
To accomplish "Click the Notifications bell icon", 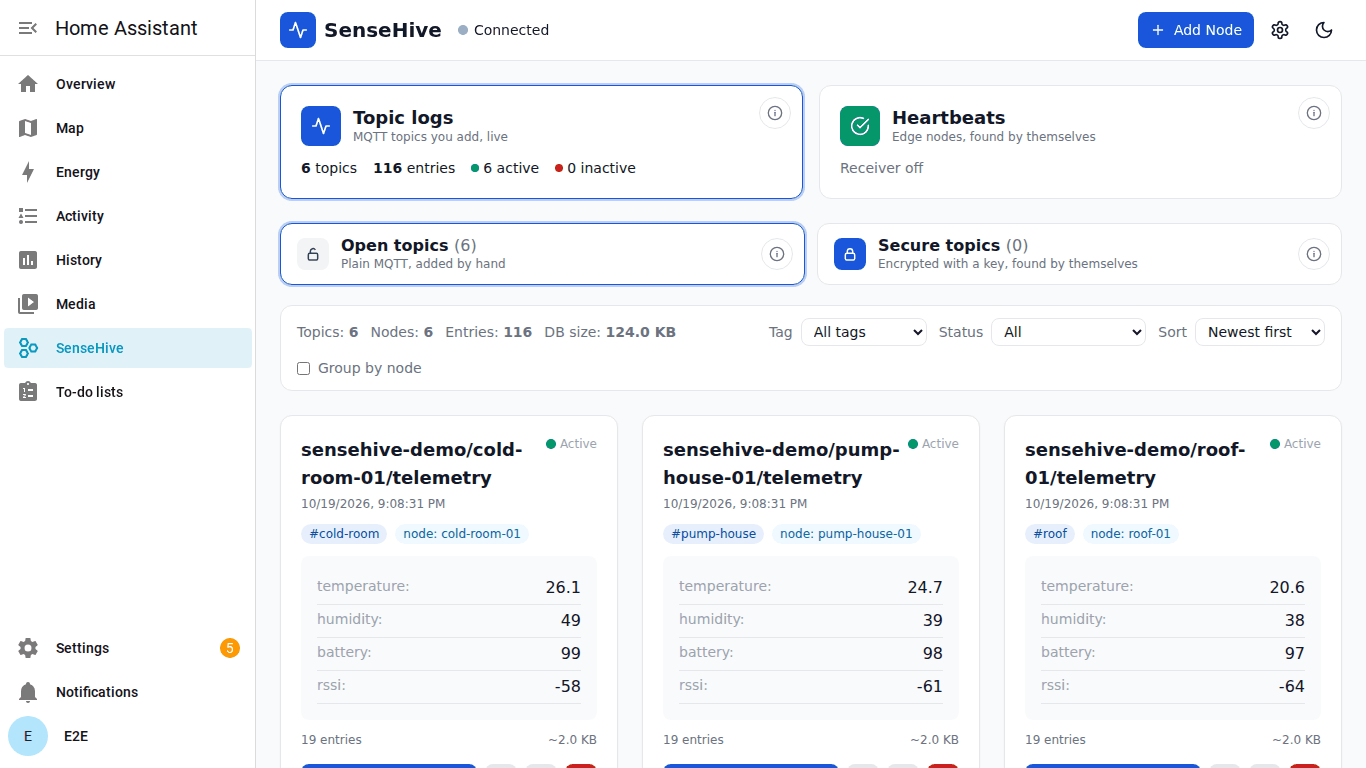I will click(x=28, y=692).
